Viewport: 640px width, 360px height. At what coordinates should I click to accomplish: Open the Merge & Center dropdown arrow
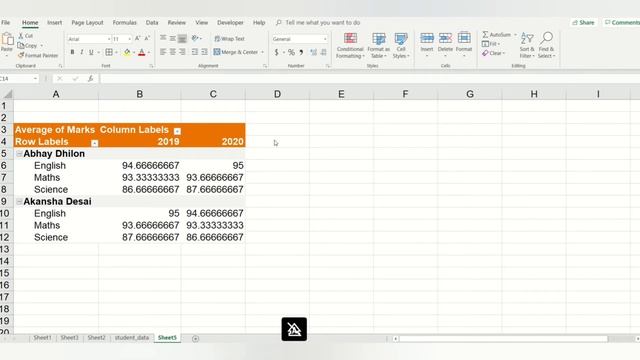(262, 52)
